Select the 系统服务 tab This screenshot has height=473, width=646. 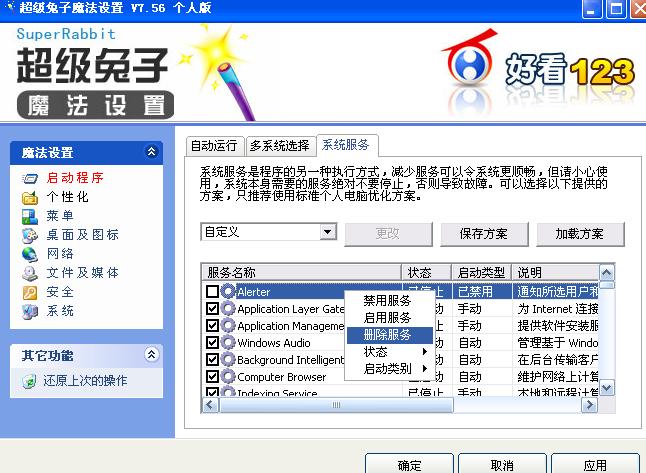tap(346, 145)
